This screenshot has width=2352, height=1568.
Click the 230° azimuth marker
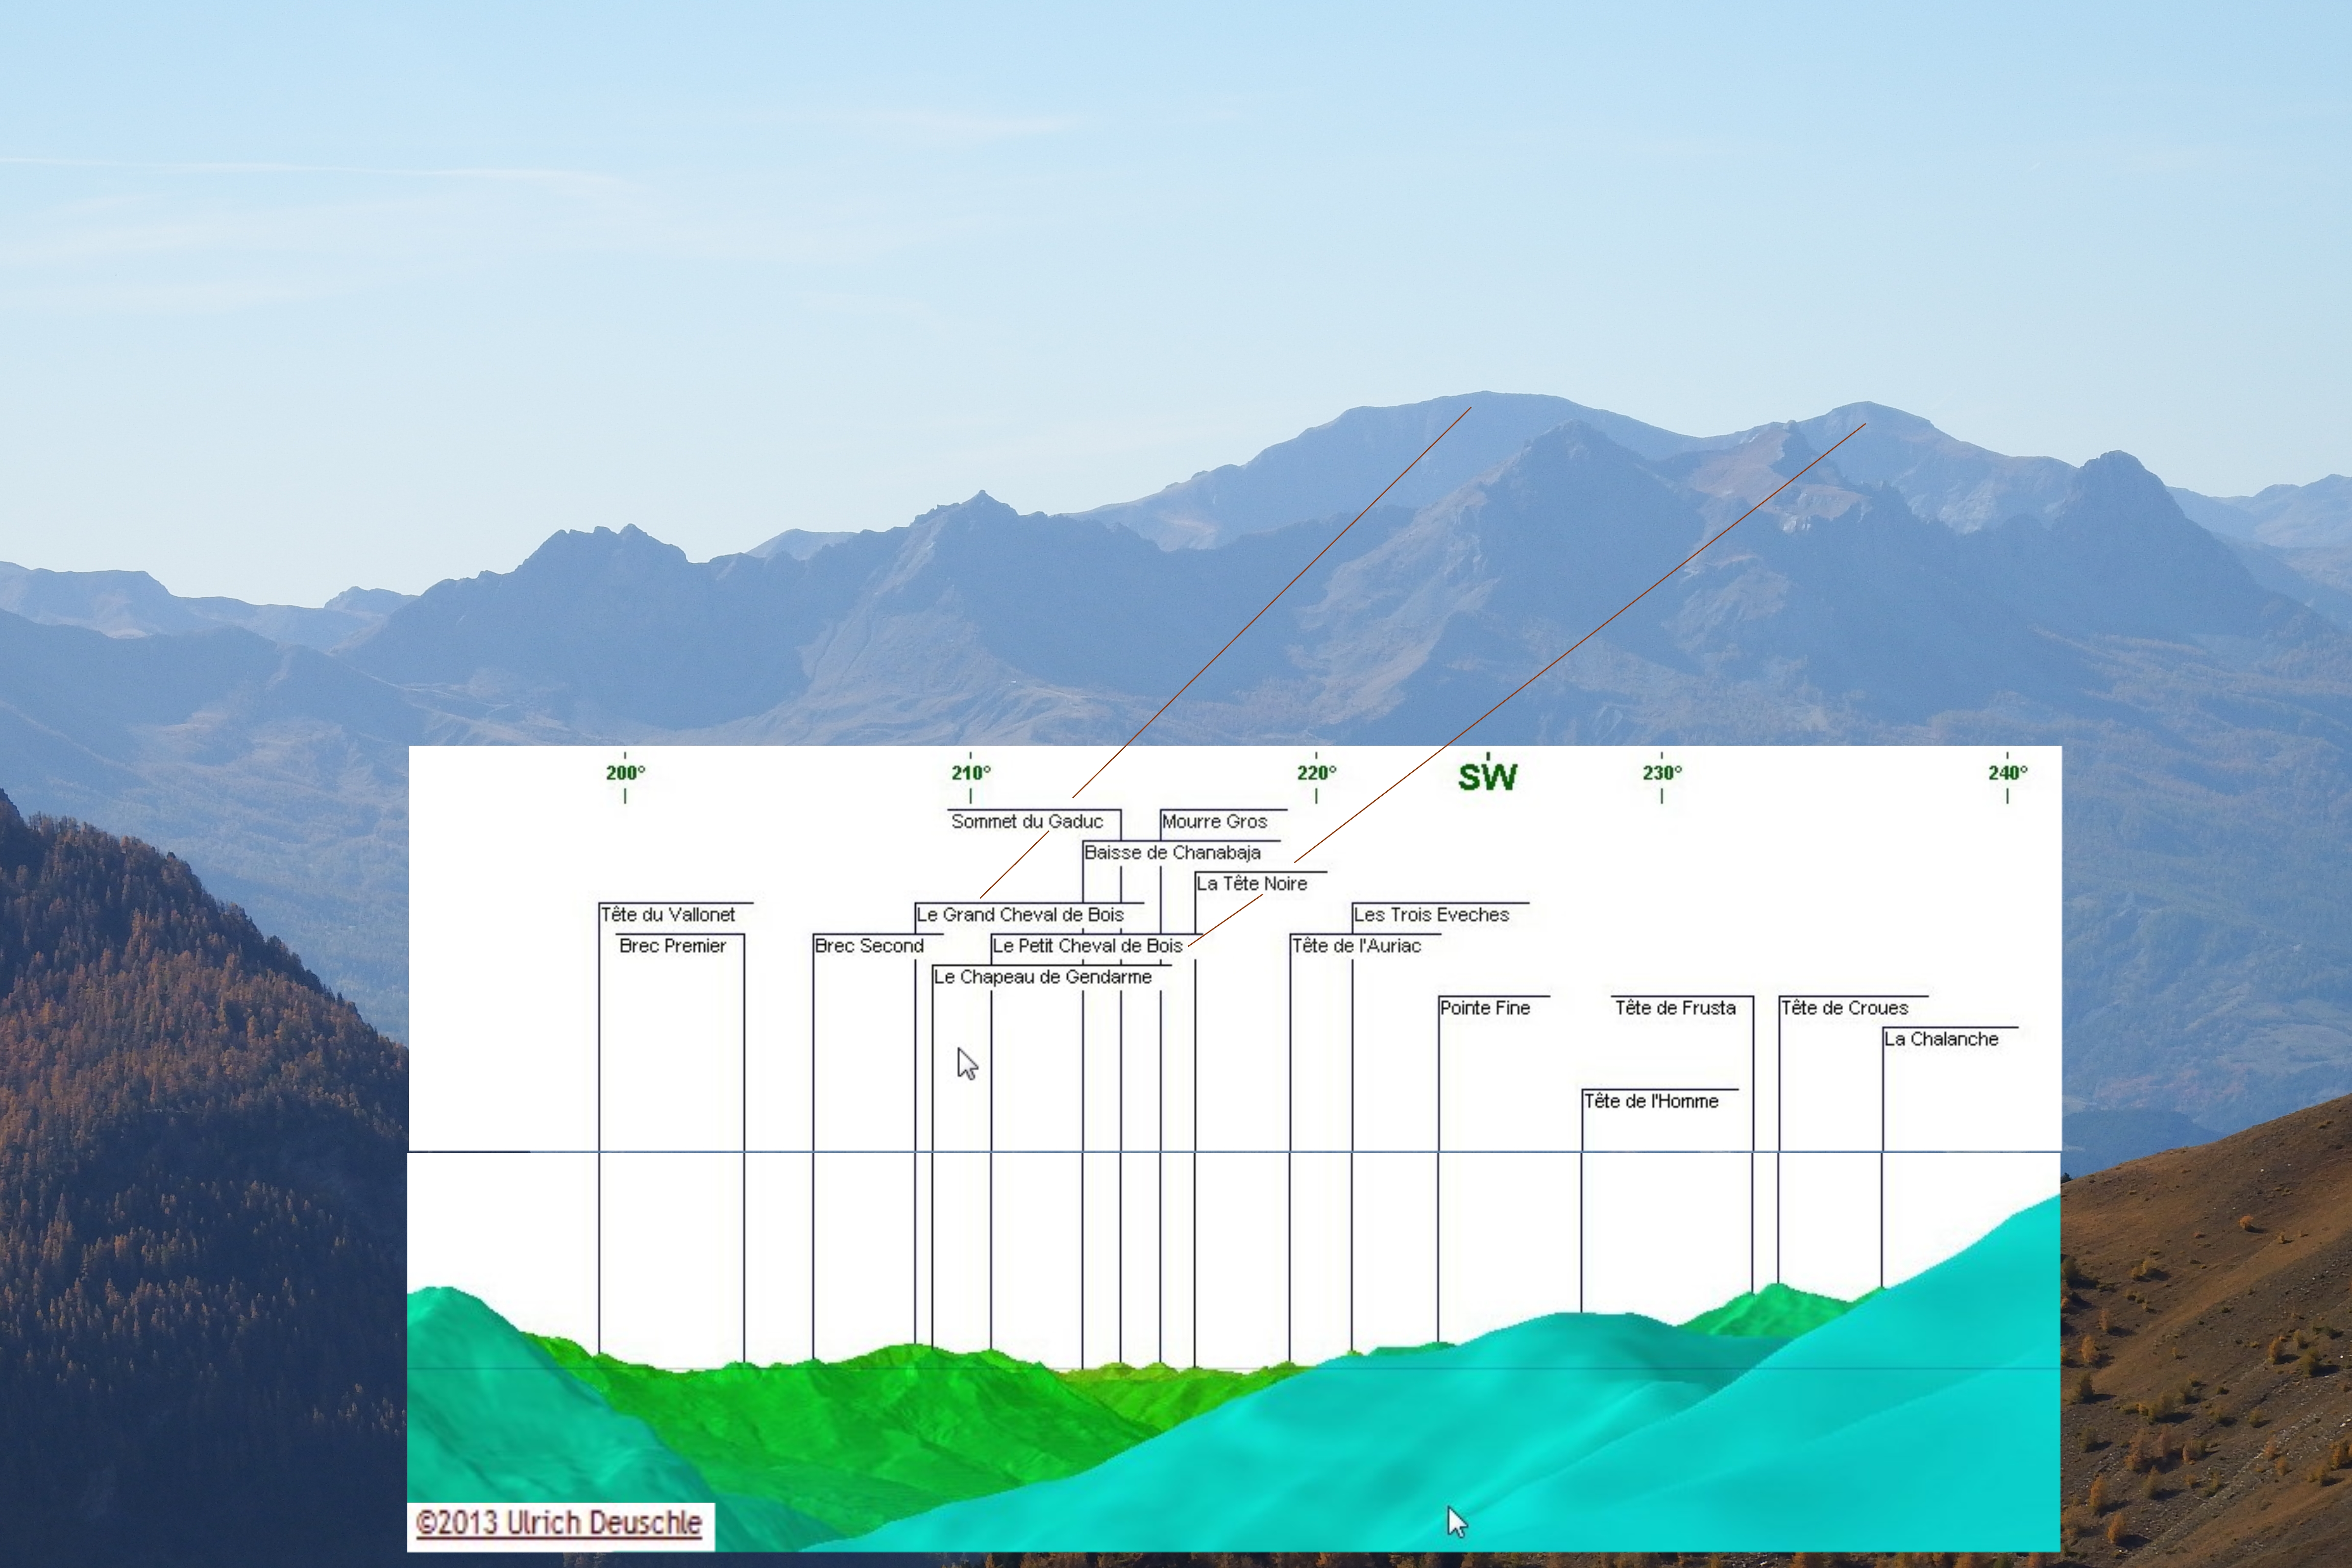pos(1662,772)
